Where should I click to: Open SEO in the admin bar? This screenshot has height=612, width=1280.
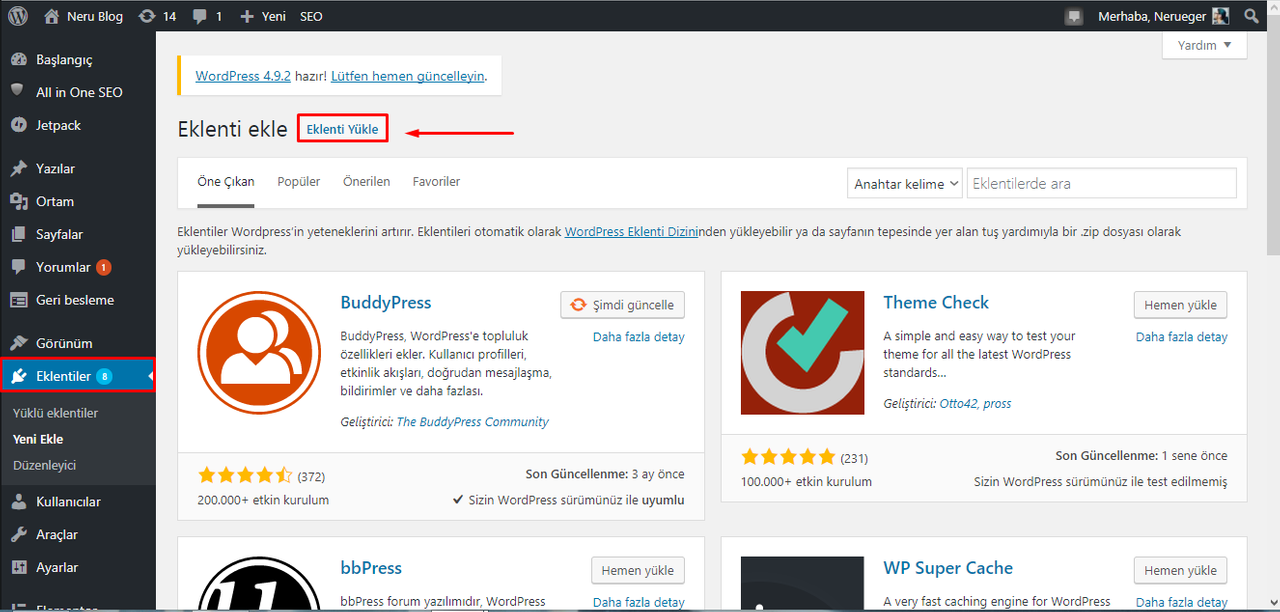[311, 16]
